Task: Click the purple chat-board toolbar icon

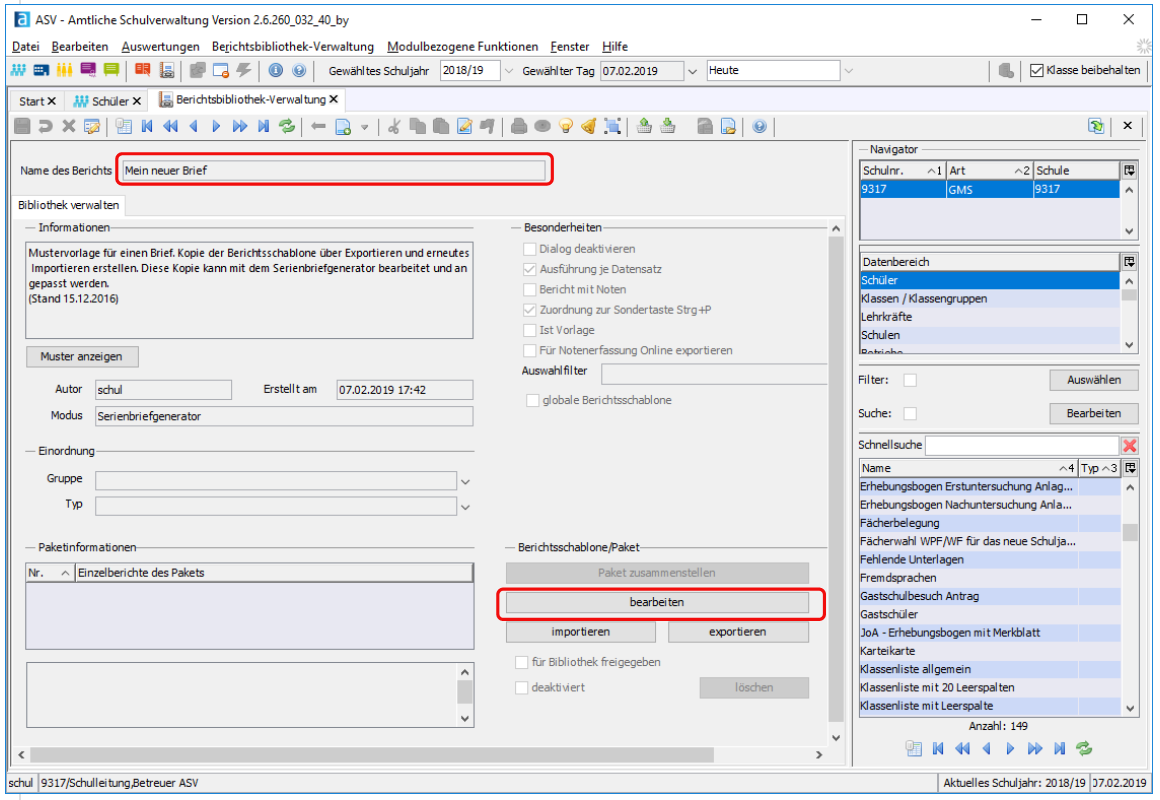Action: tap(88, 70)
